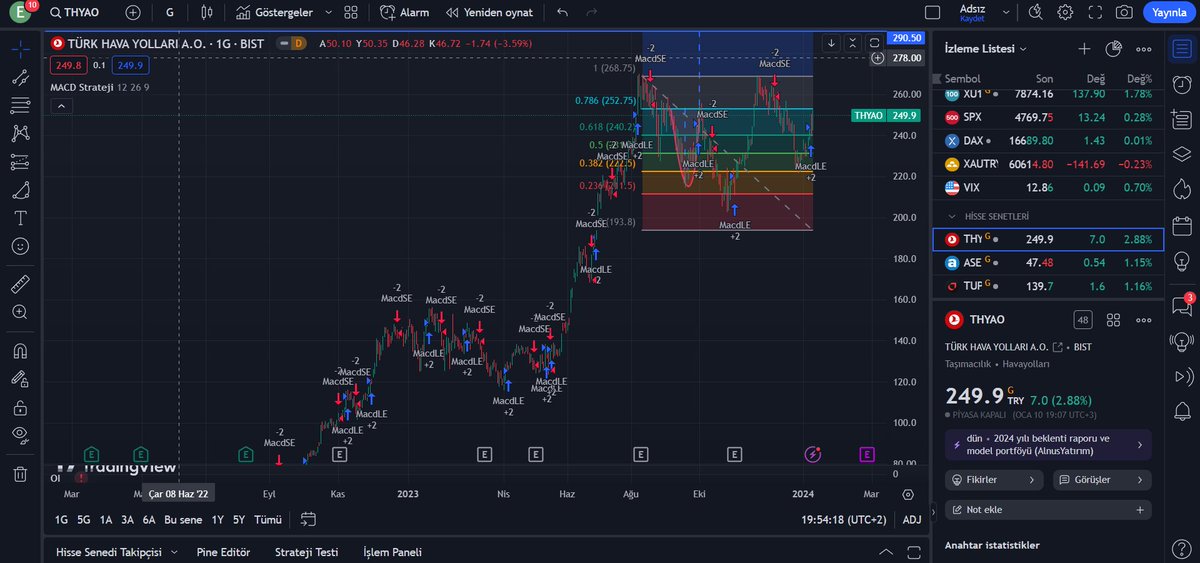Select the crosshair cursor tool
Viewport: 1200px width, 563px height.
pos(20,49)
